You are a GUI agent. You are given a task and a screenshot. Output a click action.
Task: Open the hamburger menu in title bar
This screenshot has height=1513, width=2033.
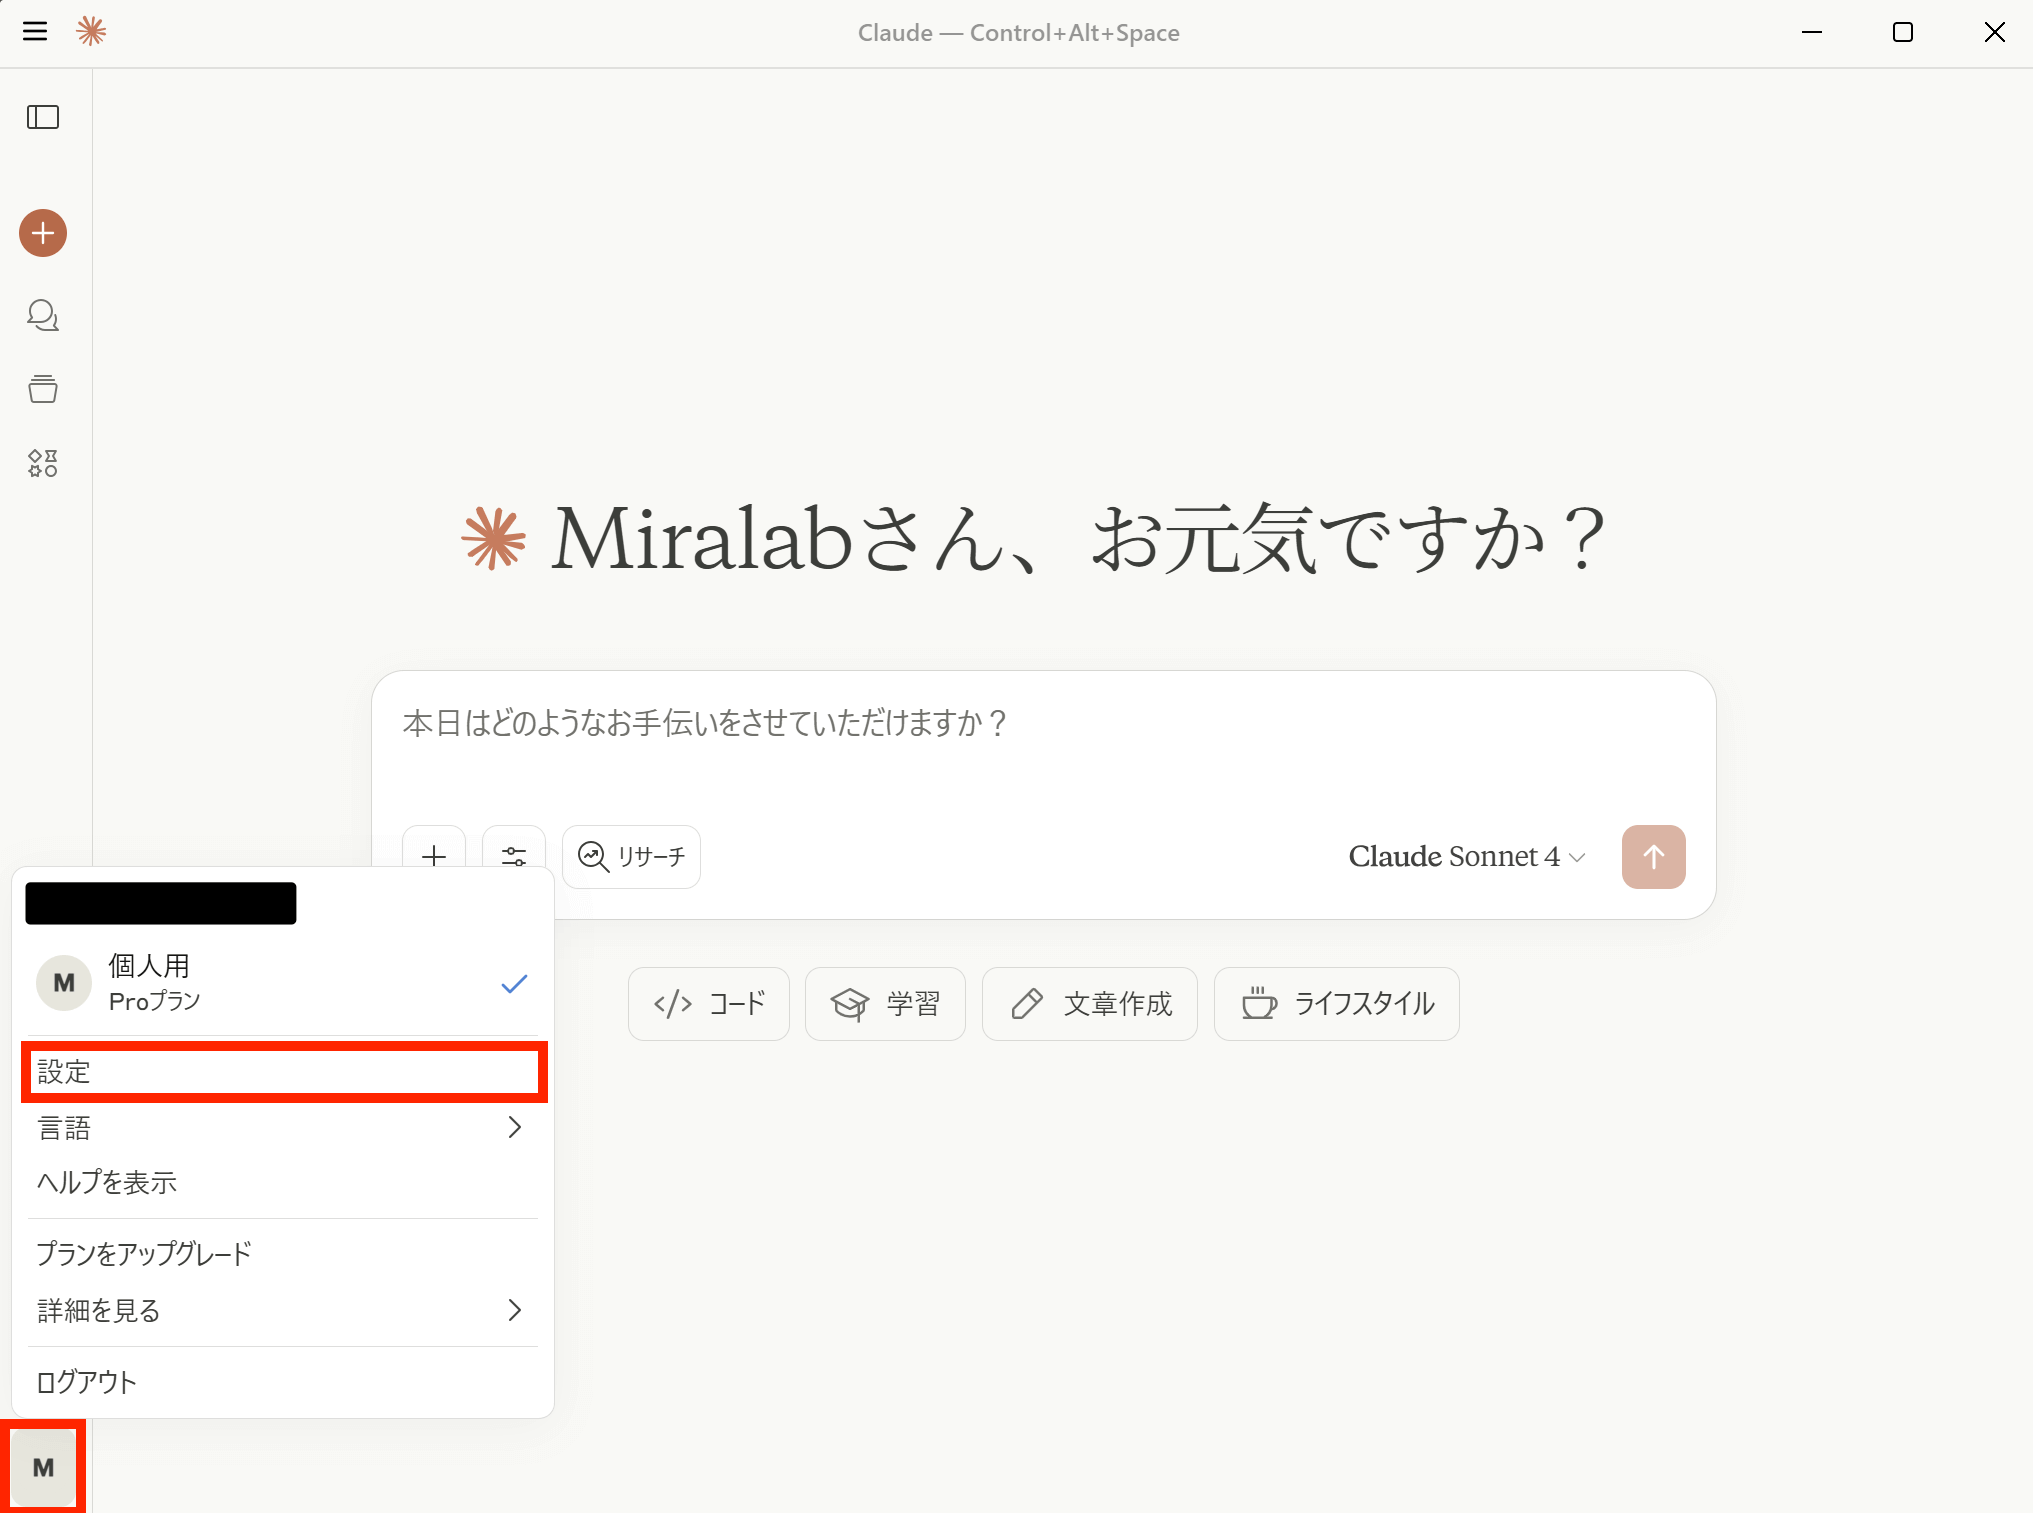pyautogui.click(x=35, y=32)
